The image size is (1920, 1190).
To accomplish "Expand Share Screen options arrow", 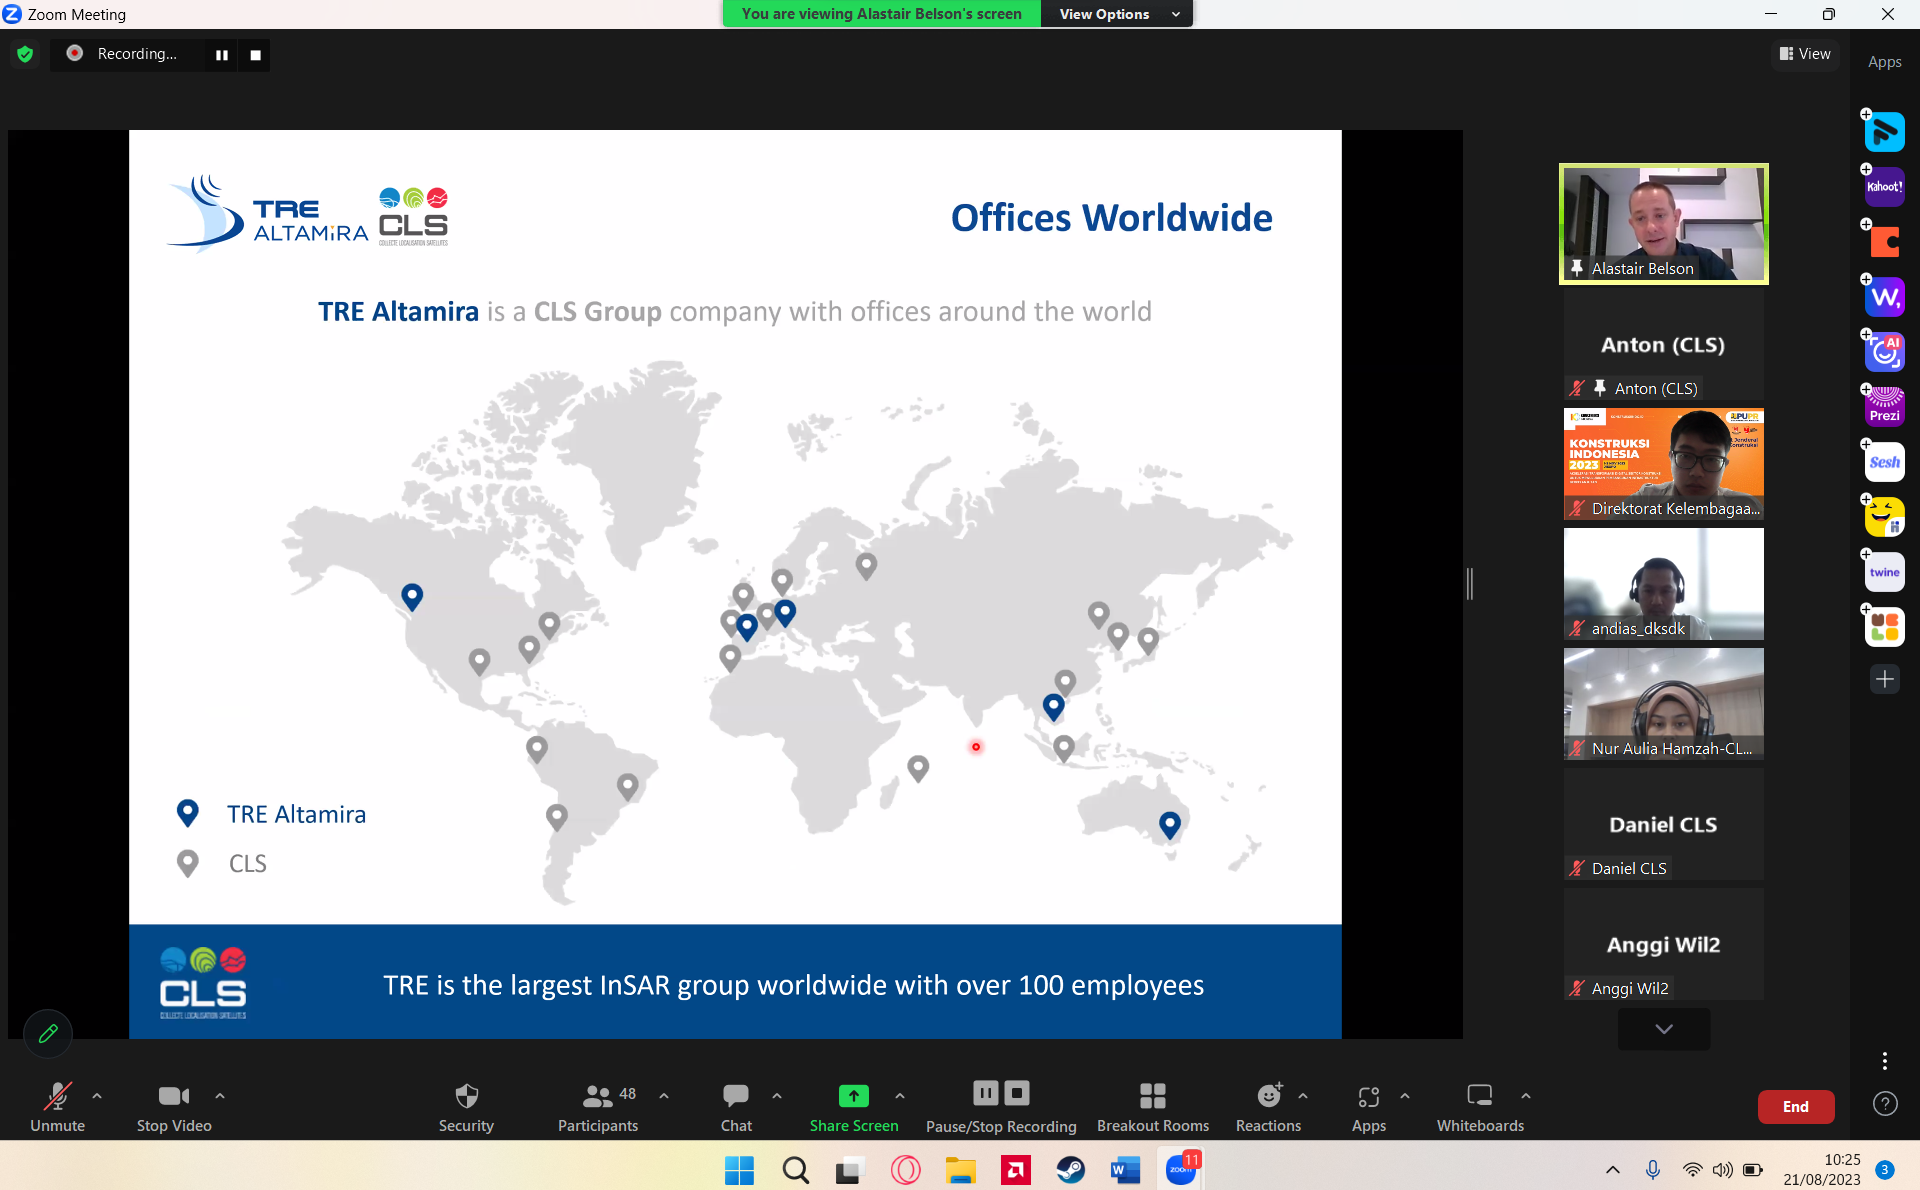I will pos(900,1096).
